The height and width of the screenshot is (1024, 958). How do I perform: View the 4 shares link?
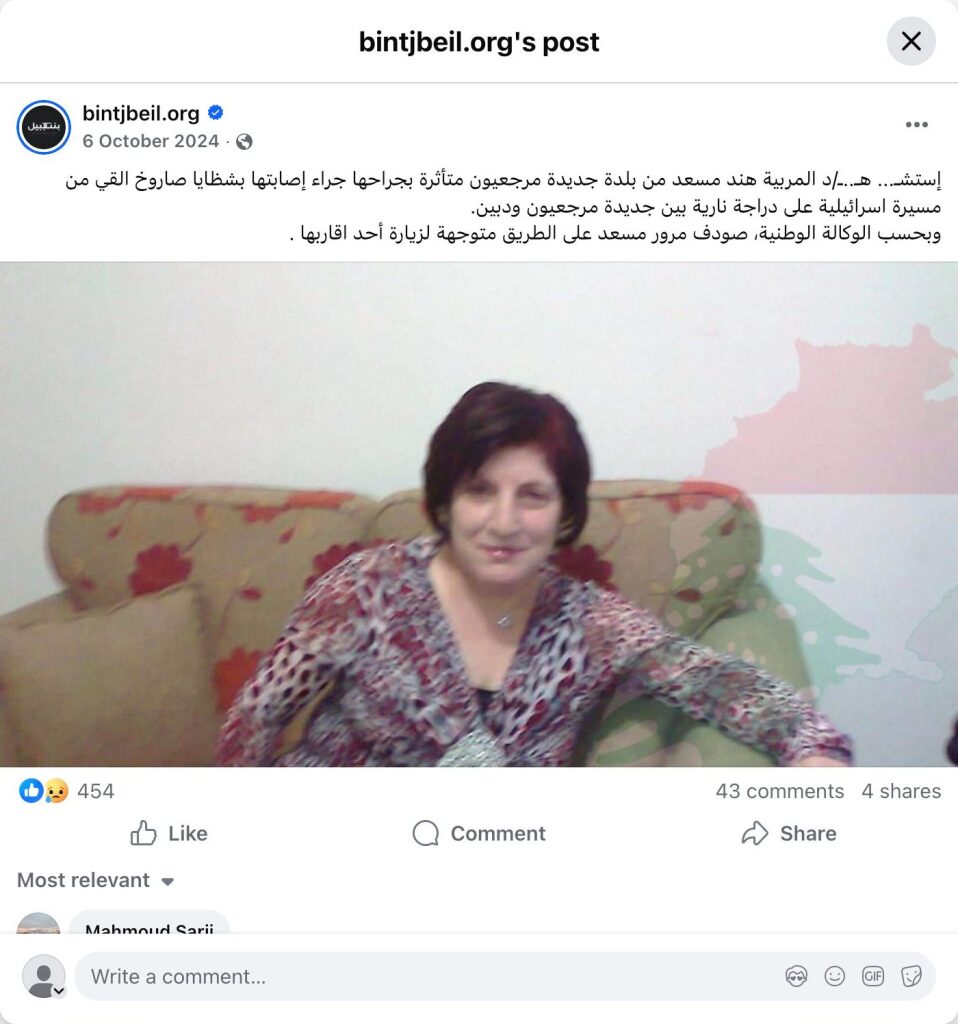click(x=901, y=792)
